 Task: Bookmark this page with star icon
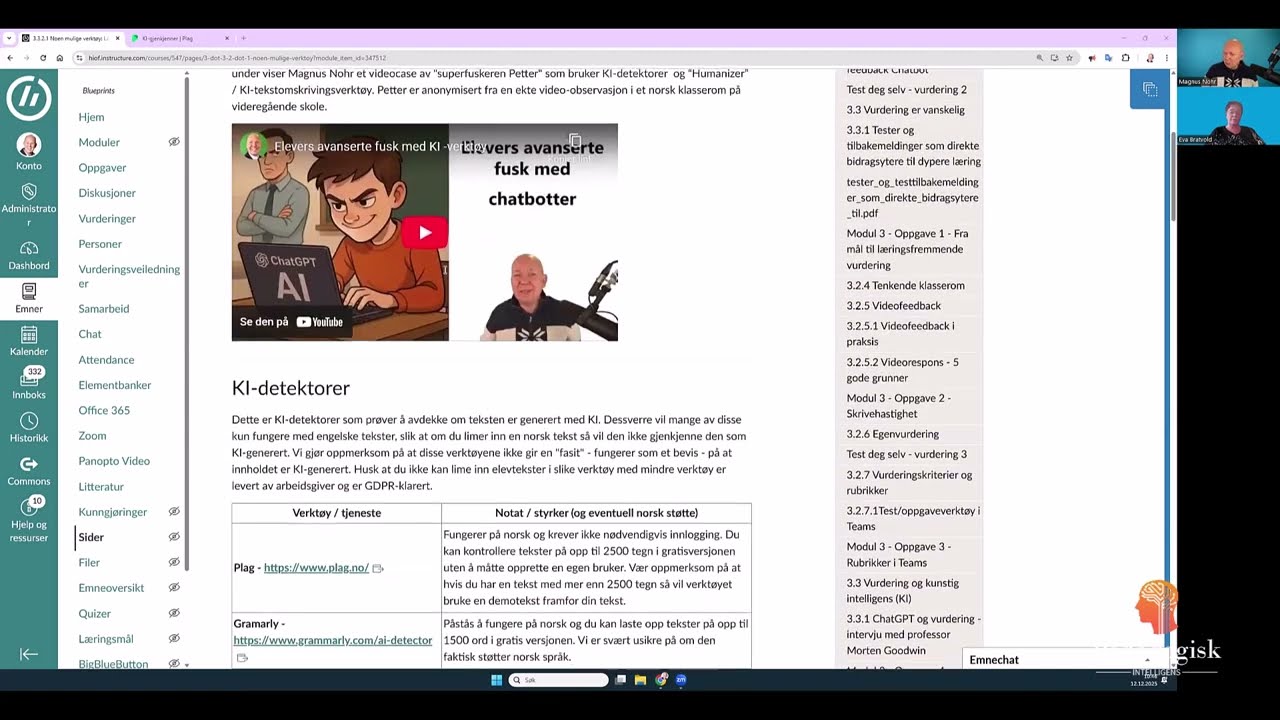(x=1068, y=58)
